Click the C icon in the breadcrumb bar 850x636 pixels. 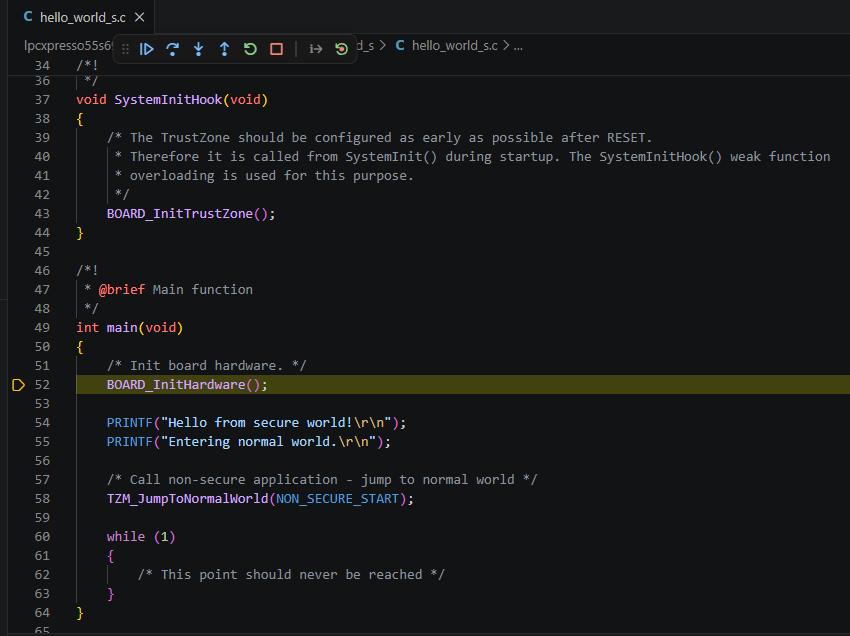pyautogui.click(x=400, y=45)
